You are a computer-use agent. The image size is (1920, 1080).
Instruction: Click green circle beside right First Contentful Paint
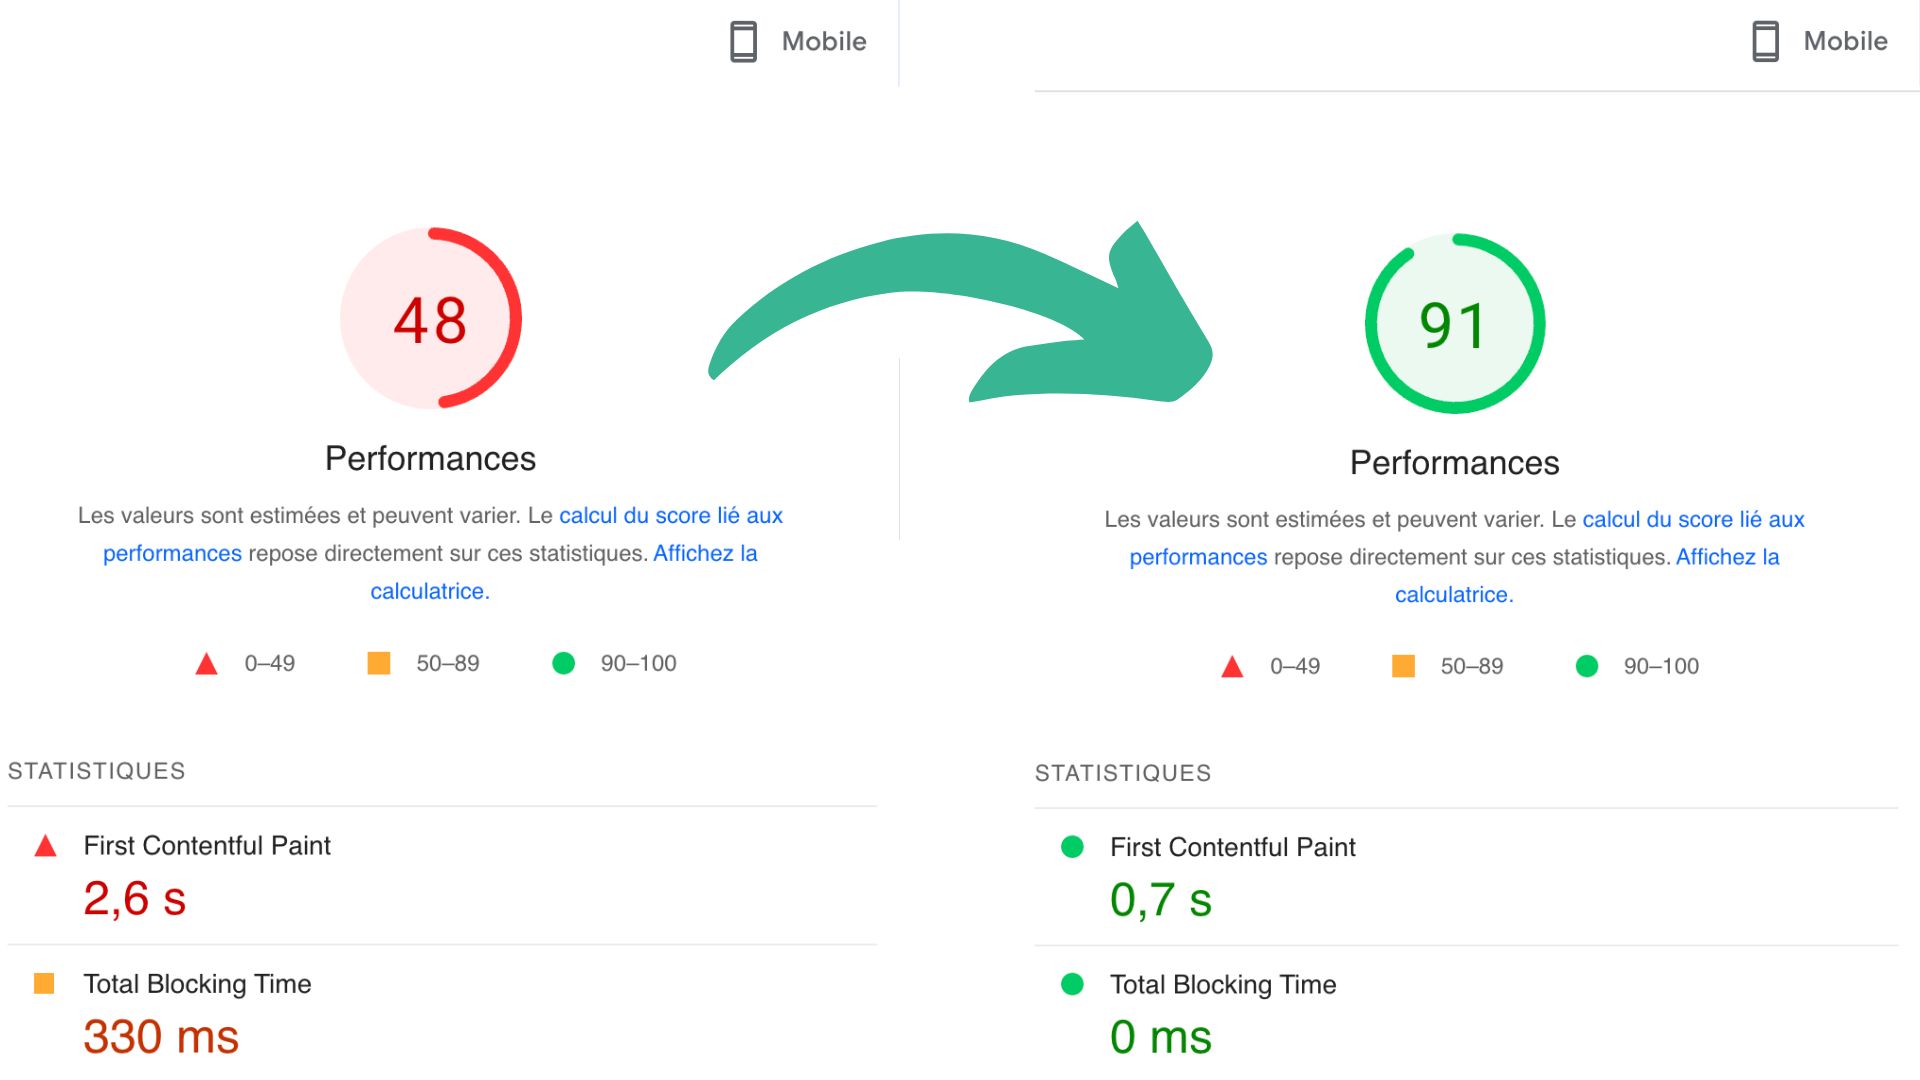(1072, 847)
